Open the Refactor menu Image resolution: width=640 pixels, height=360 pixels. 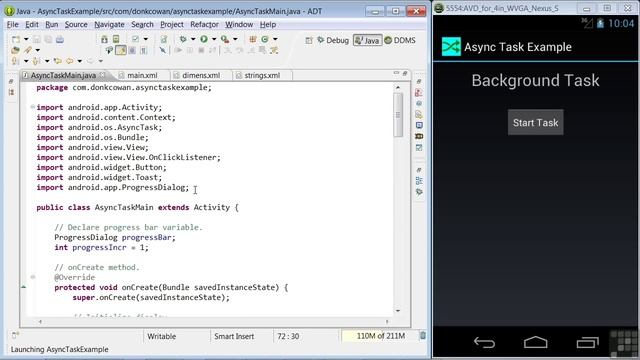point(204,24)
